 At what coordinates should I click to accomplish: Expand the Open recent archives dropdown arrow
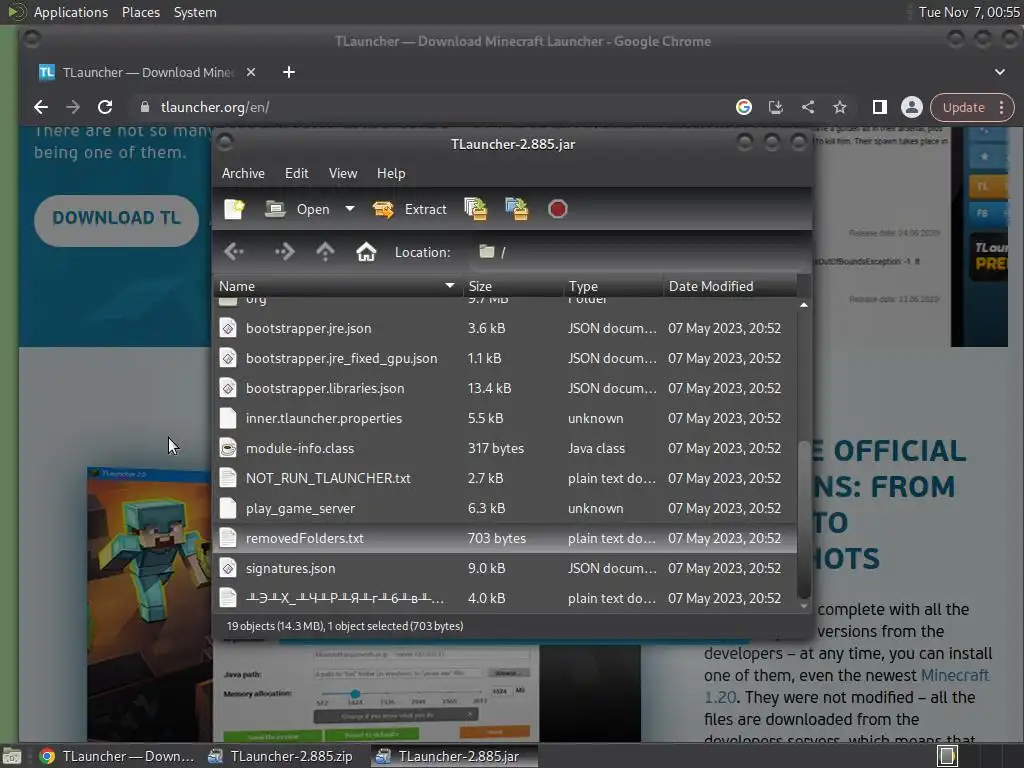tap(350, 209)
